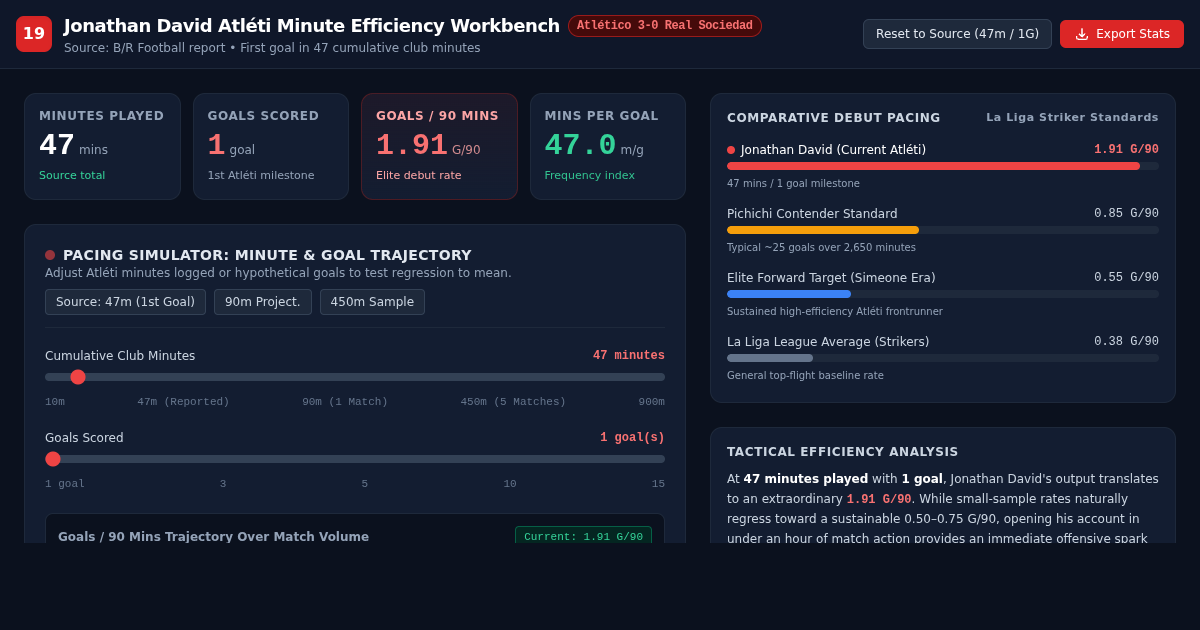
Task: Click the 90m (1 Match) slider tick label
Action: pyautogui.click(x=345, y=402)
